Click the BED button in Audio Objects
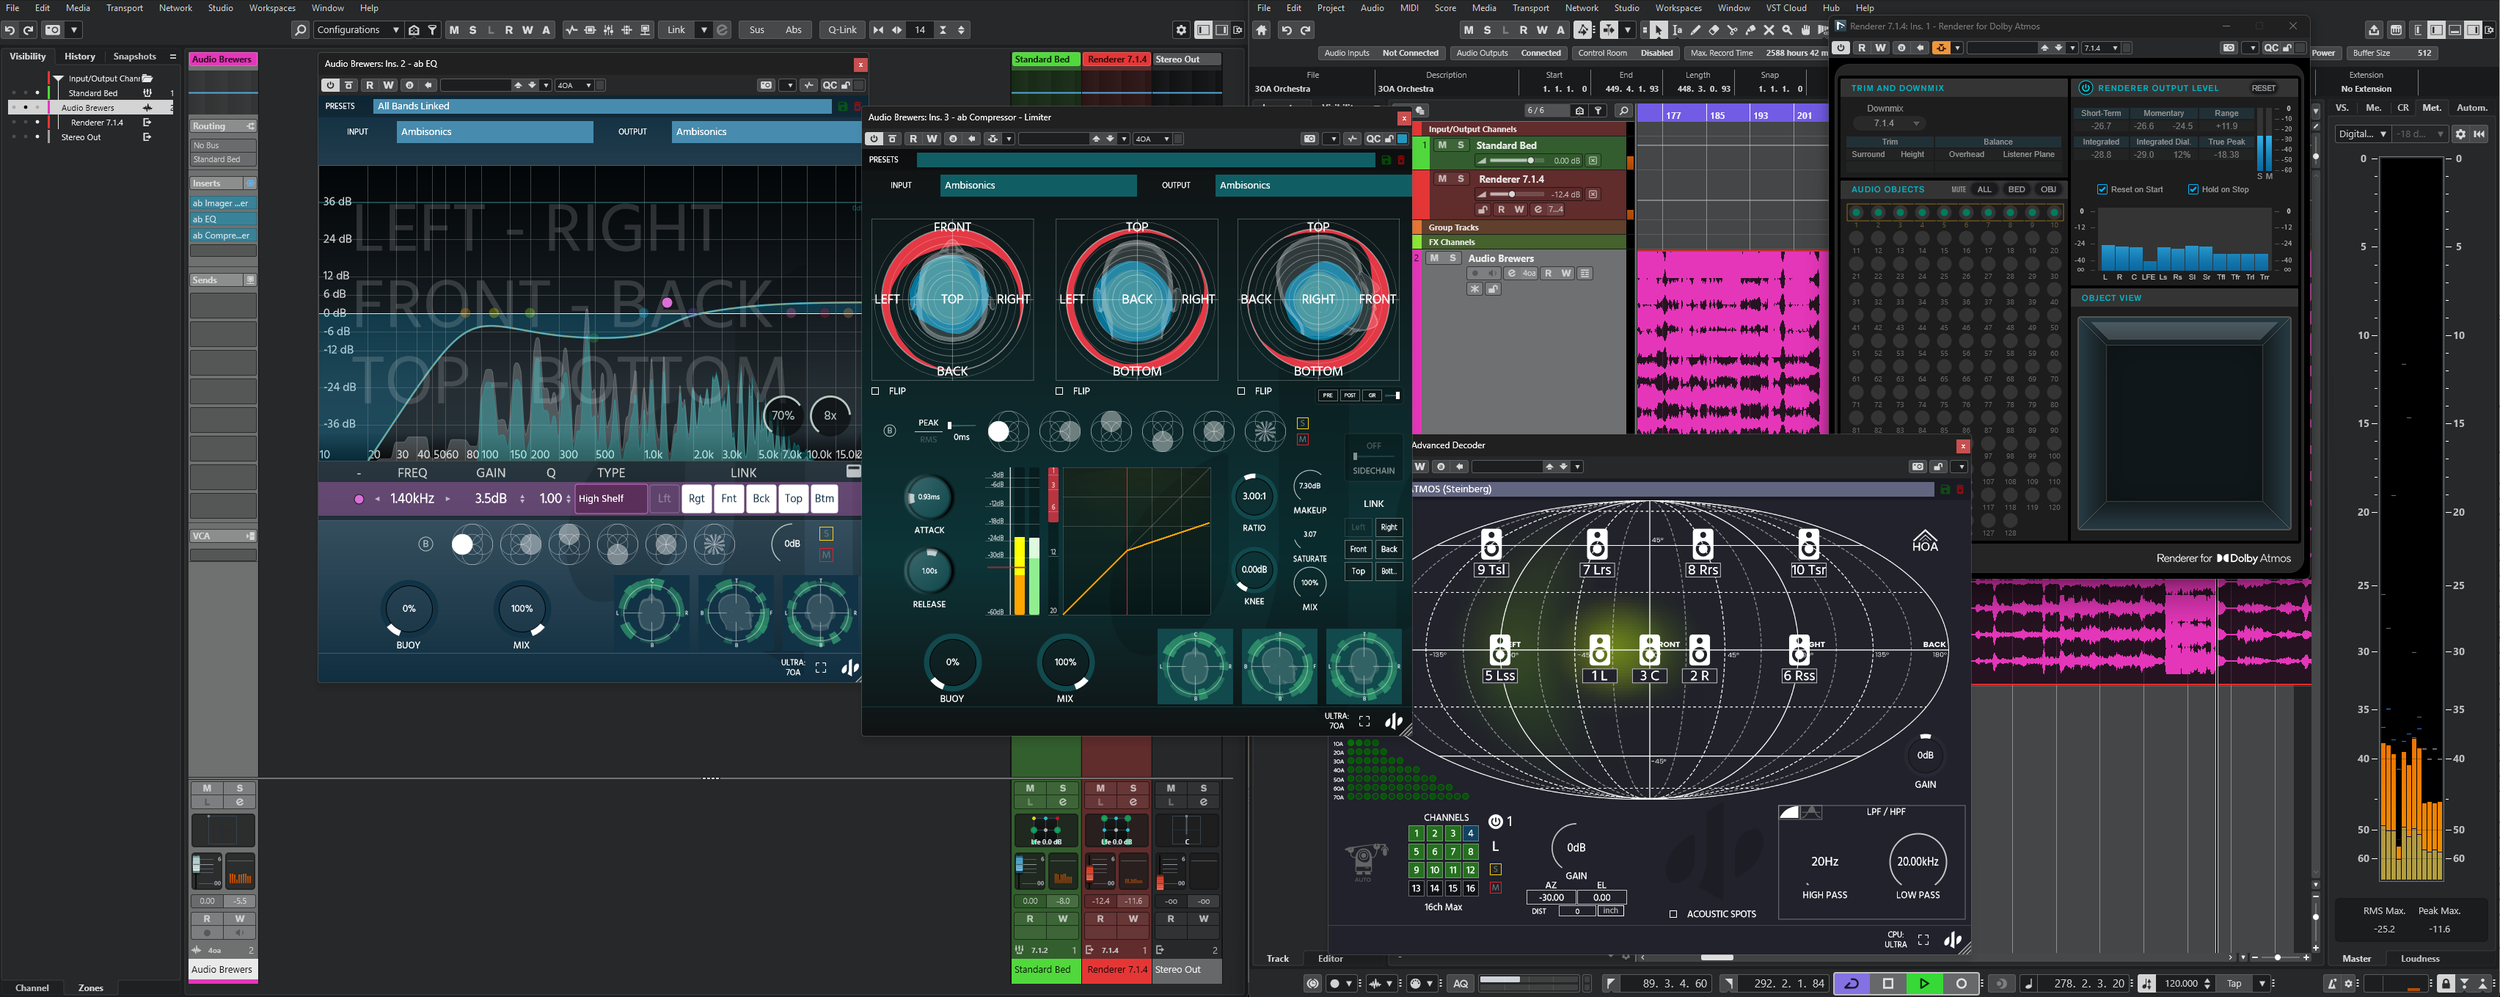 pos(2017,189)
